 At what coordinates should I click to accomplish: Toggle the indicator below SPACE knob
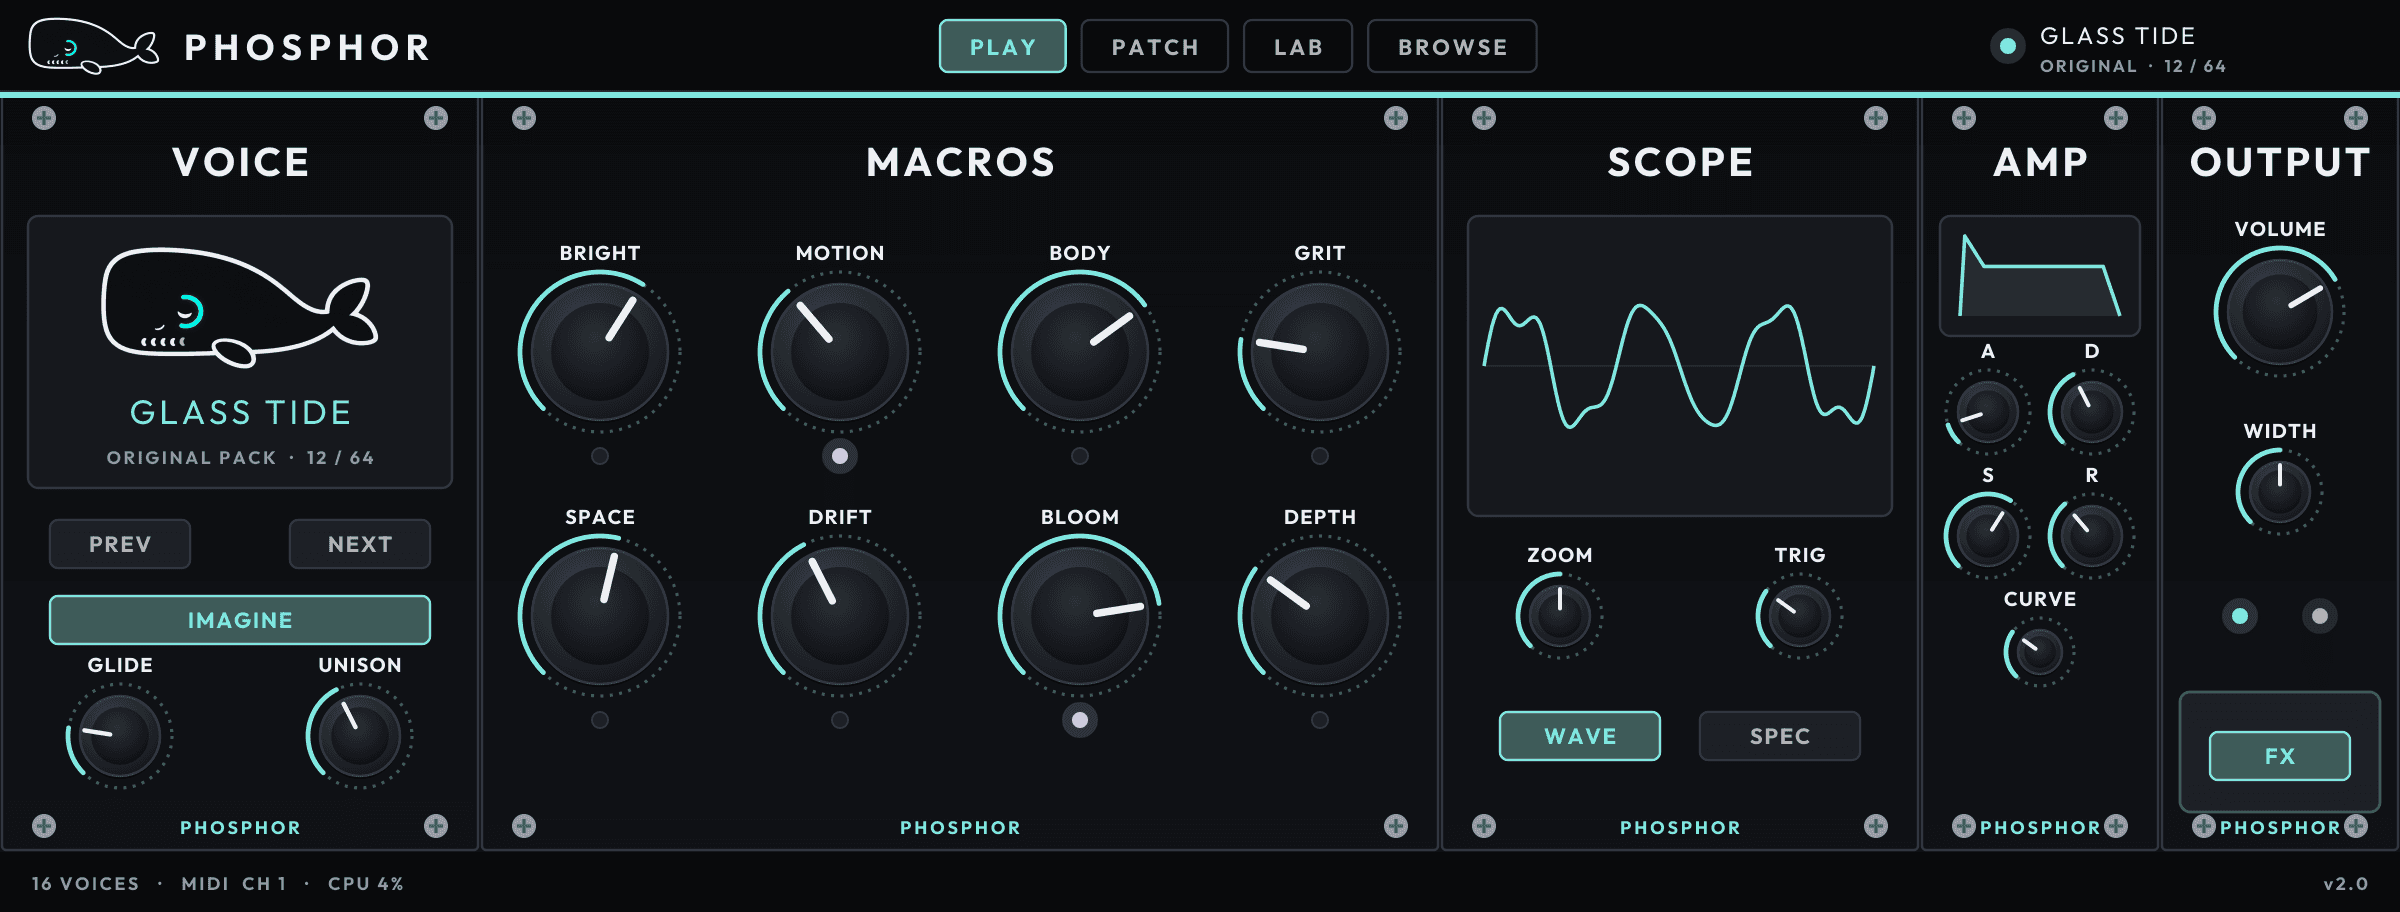[x=600, y=720]
